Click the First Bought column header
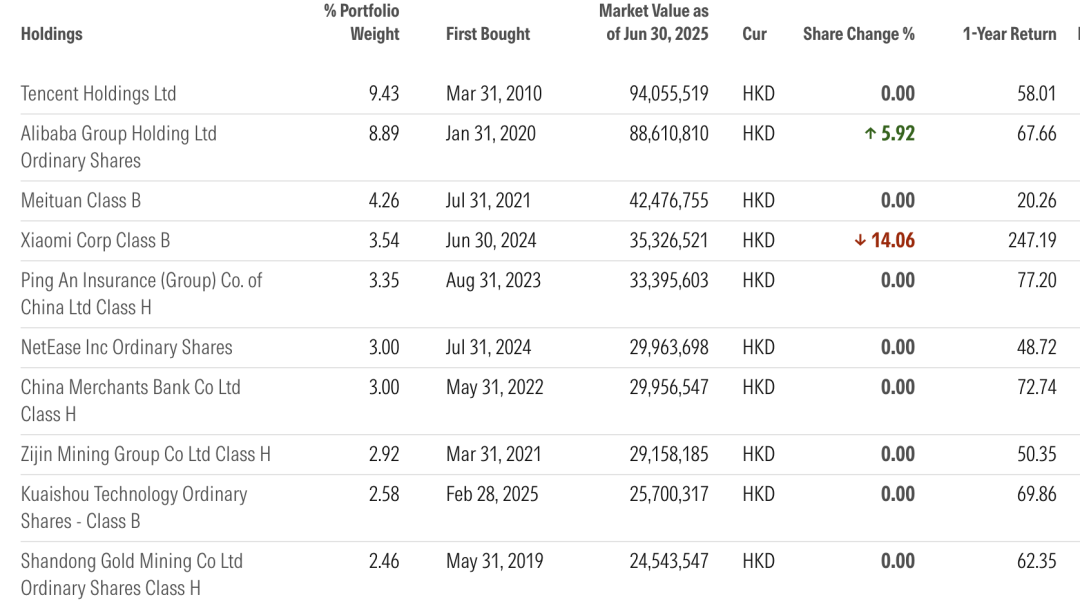Viewport: 1080px width, 613px height. click(x=488, y=34)
